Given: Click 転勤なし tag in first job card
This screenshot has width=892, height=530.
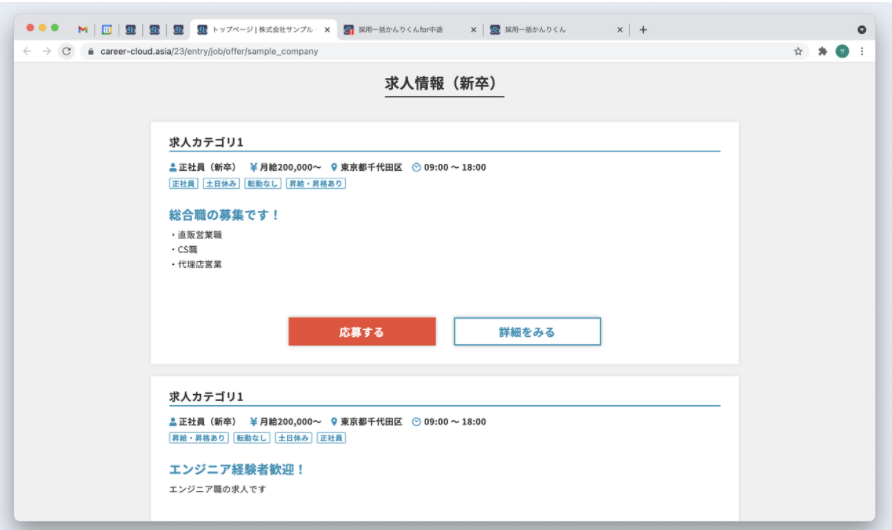Looking at the screenshot, I should tap(262, 184).
